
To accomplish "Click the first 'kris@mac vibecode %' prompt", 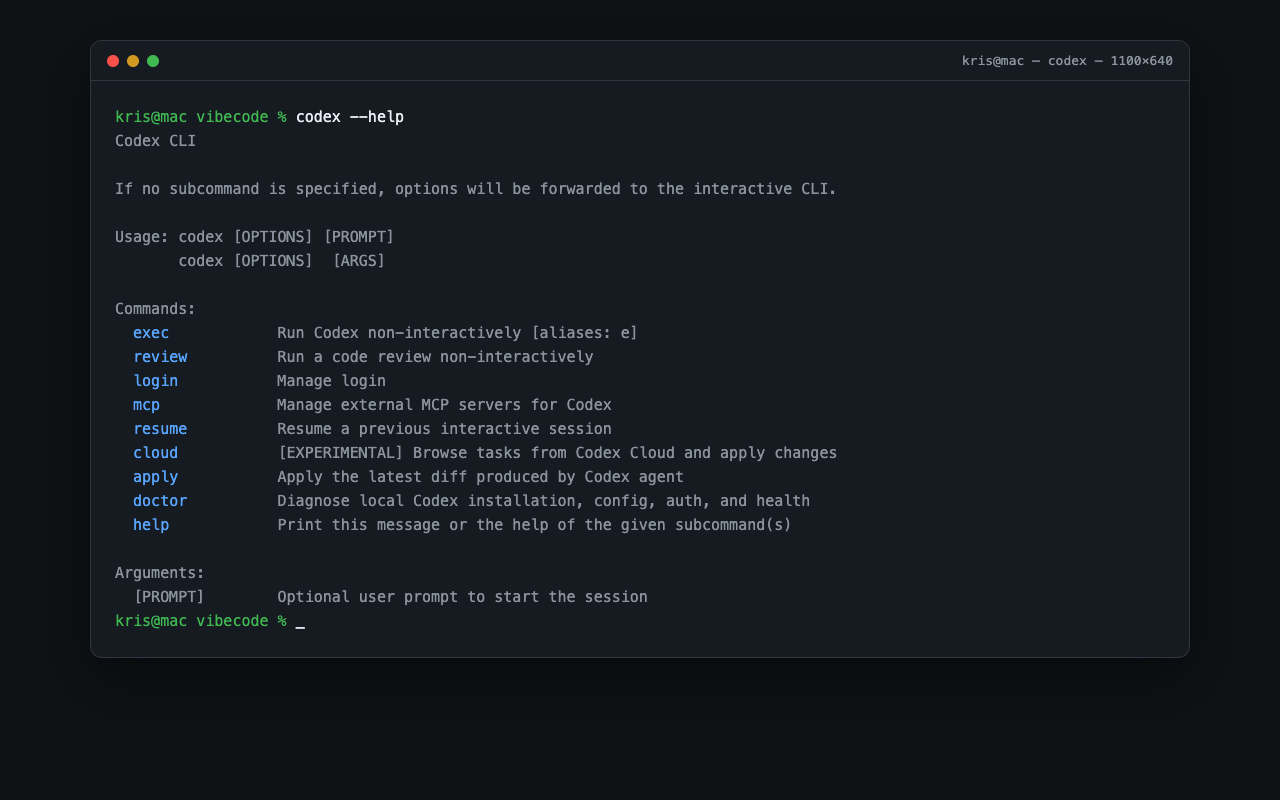I will coord(201,117).
